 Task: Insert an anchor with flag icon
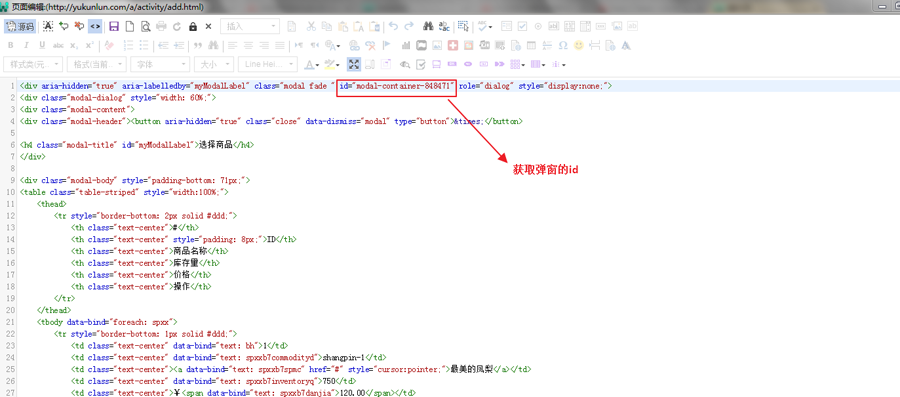(386, 45)
